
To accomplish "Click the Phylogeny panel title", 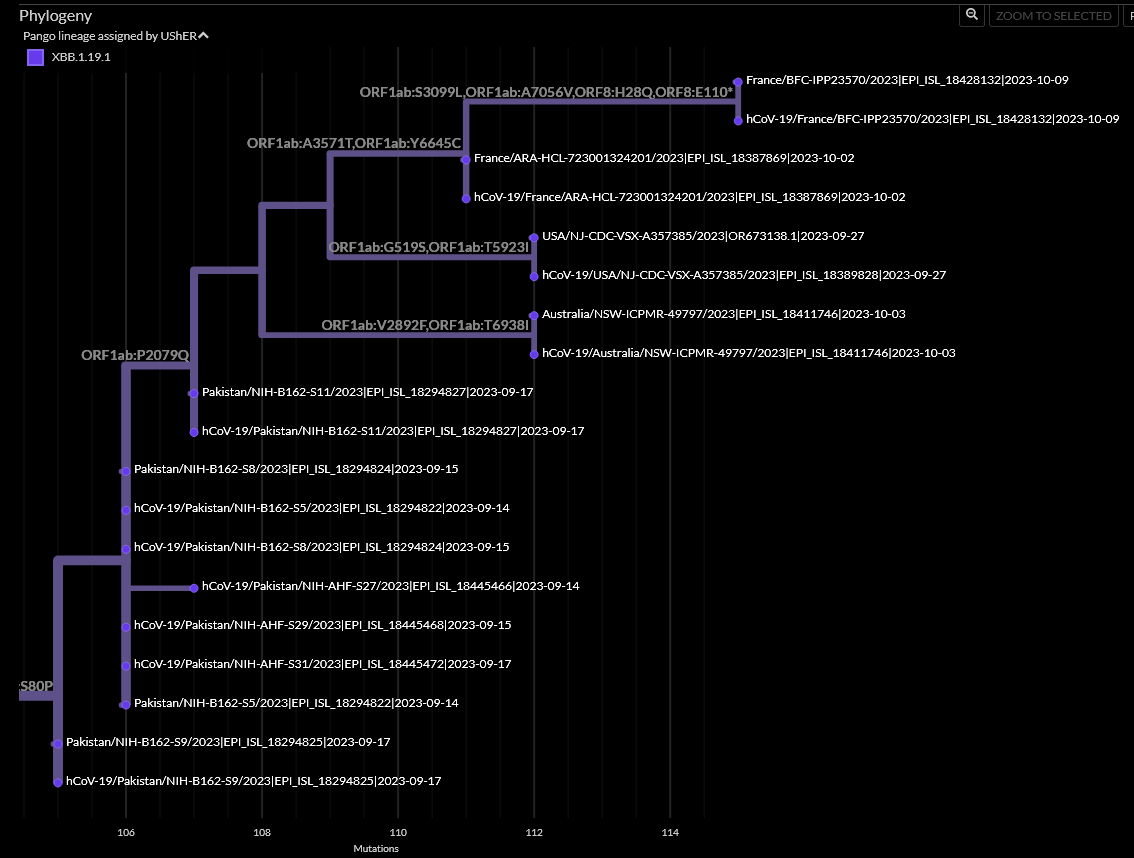I will coord(56,15).
